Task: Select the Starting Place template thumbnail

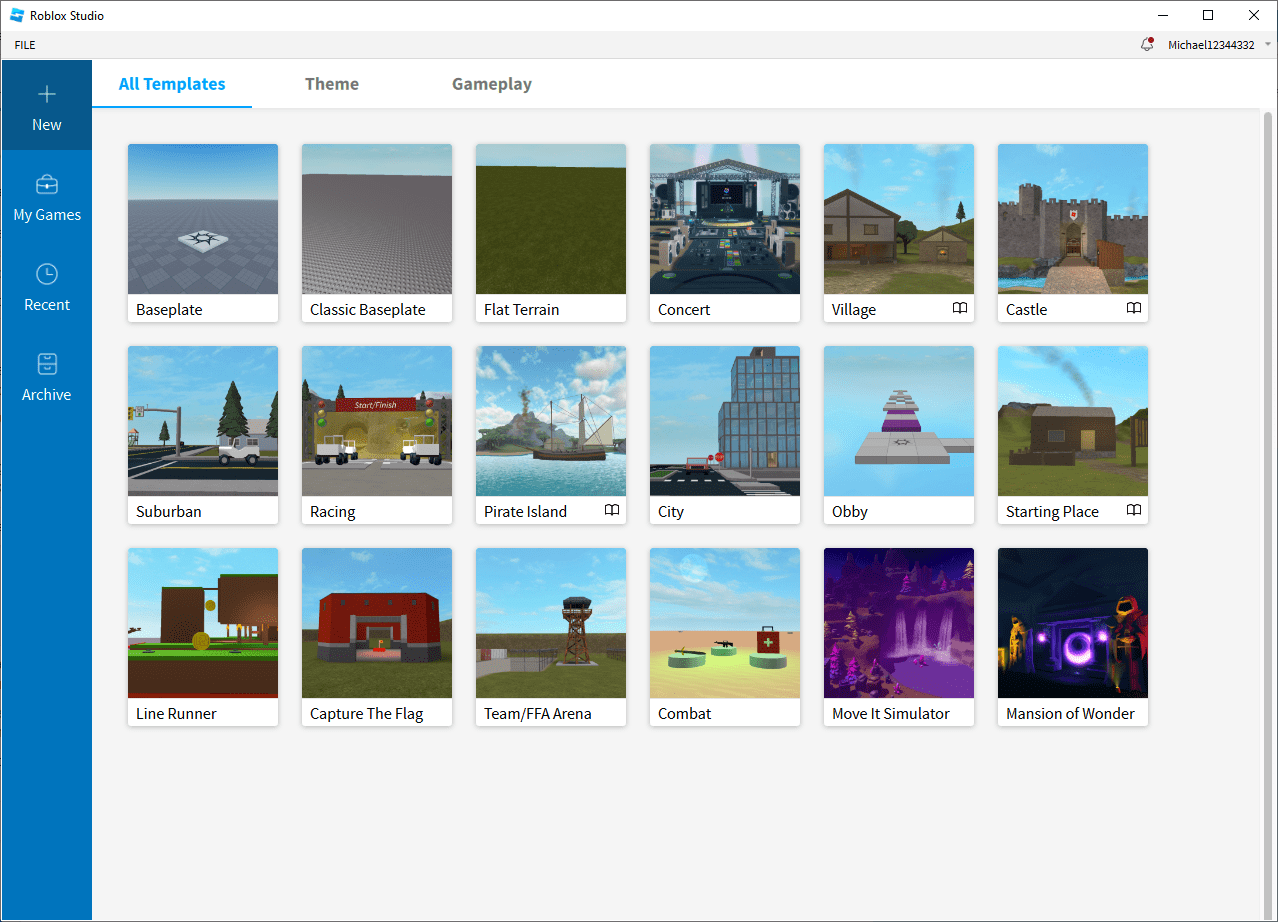Action: 1073,421
